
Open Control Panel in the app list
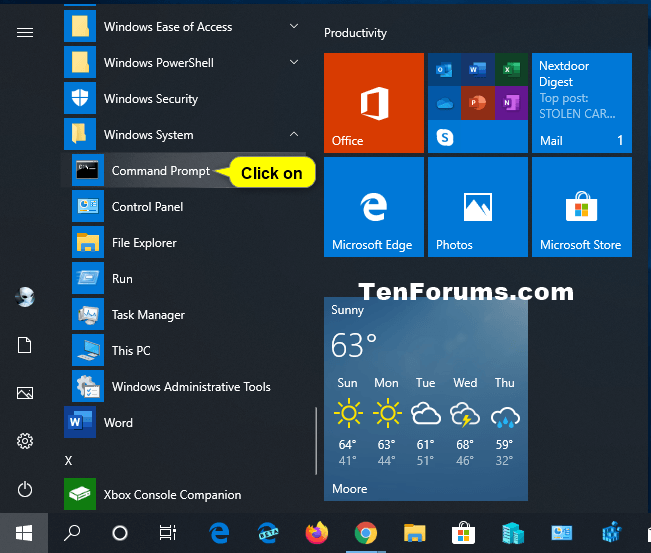pyautogui.click(x=184, y=207)
